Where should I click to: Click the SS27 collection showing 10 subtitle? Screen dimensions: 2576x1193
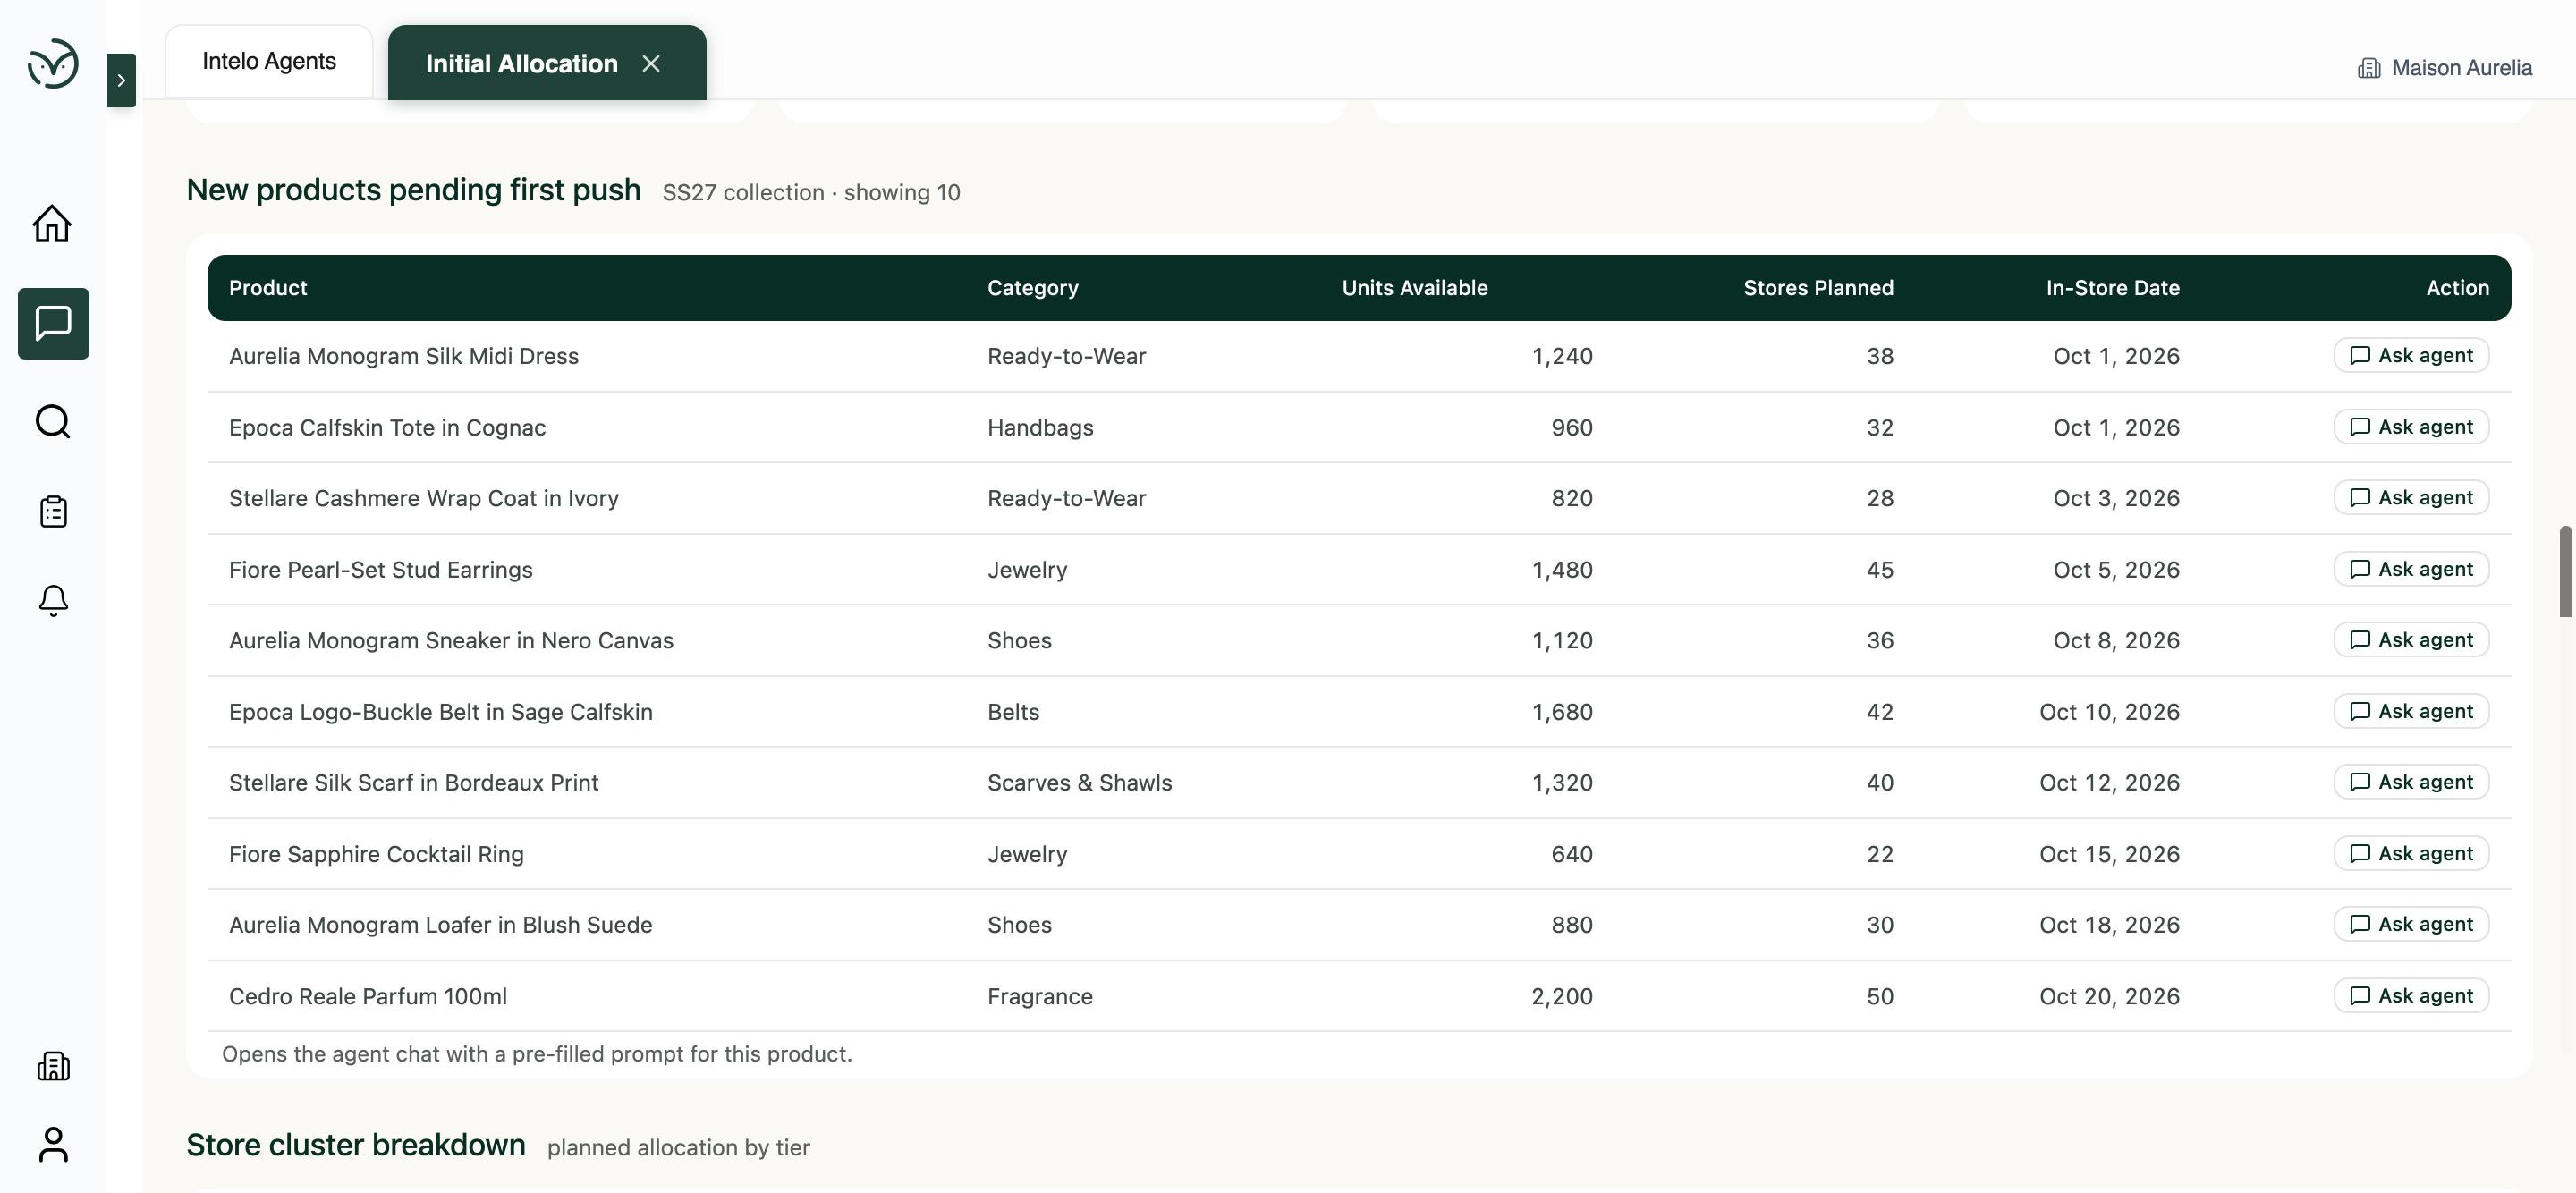(x=811, y=193)
